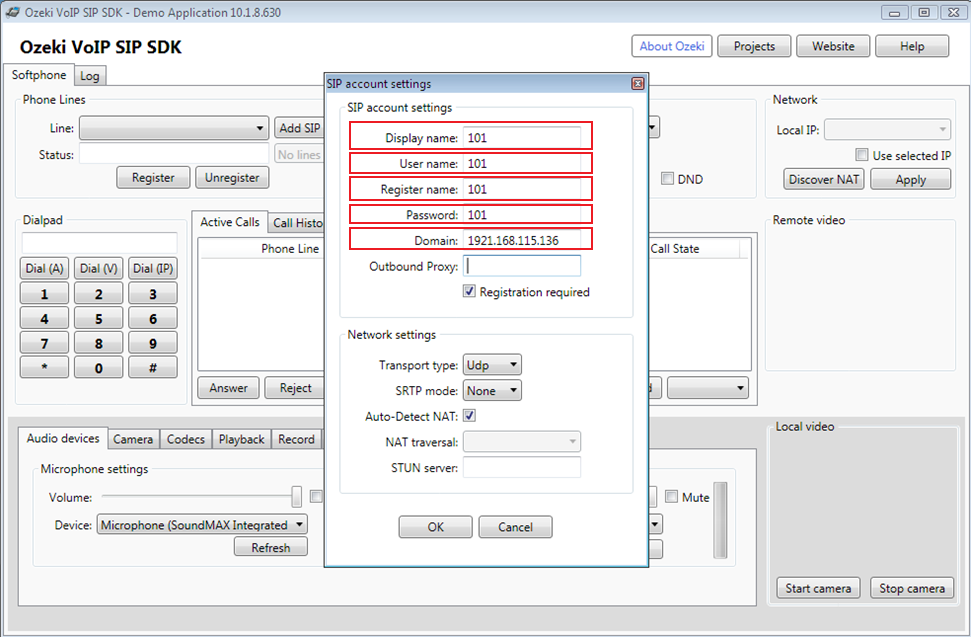Click the Domain input field
Viewport: 976px width, 641px height.
click(x=524, y=241)
